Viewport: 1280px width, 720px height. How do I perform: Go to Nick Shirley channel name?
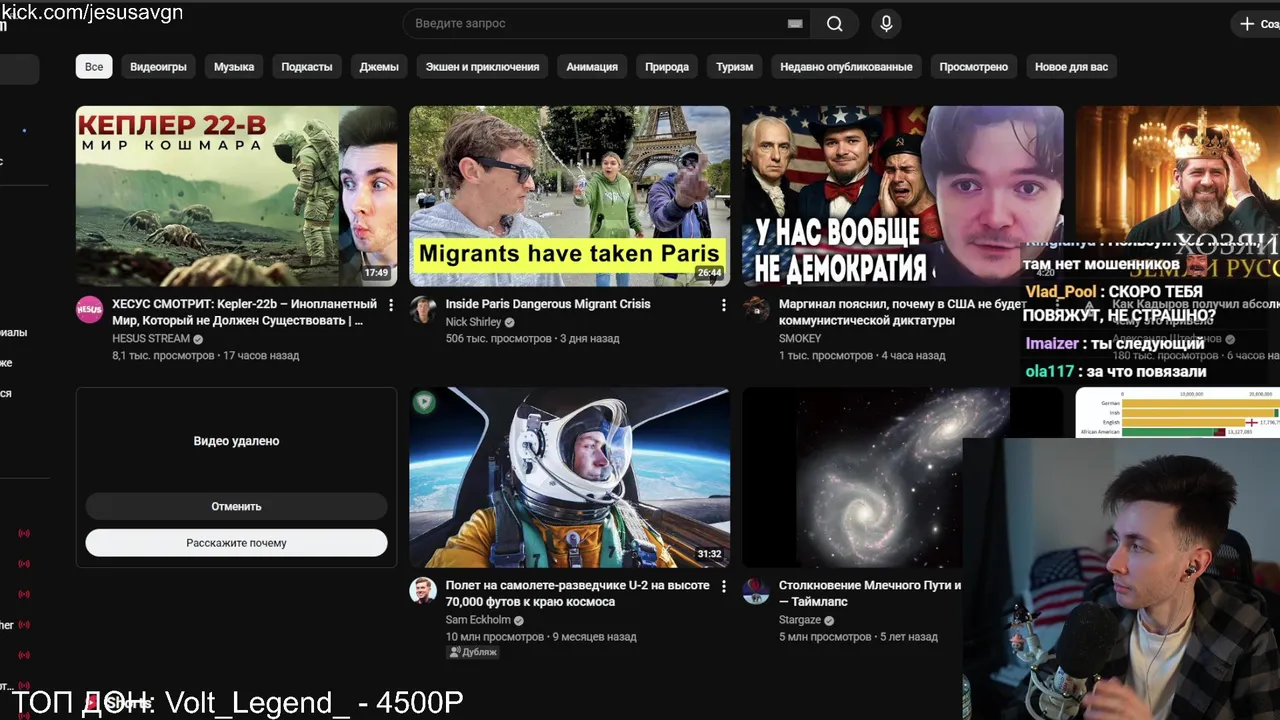click(x=473, y=322)
